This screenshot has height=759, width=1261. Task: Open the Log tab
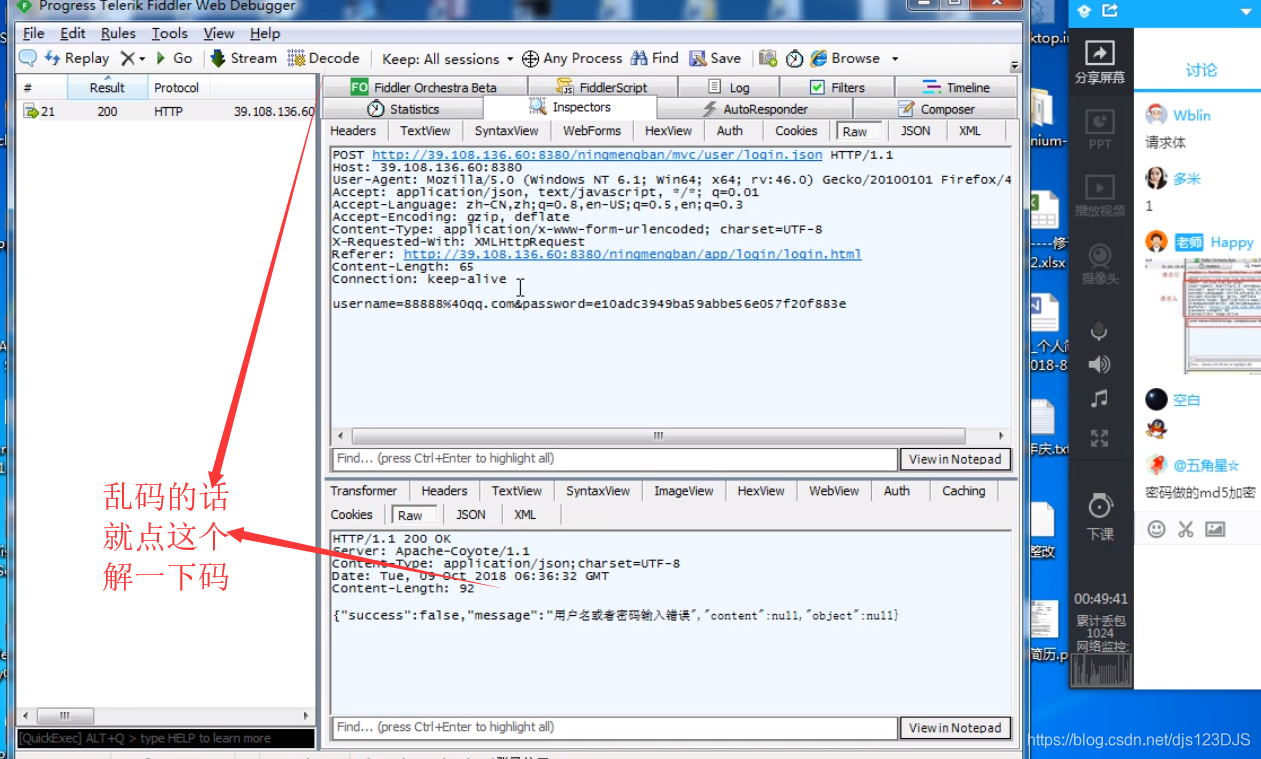point(728,87)
